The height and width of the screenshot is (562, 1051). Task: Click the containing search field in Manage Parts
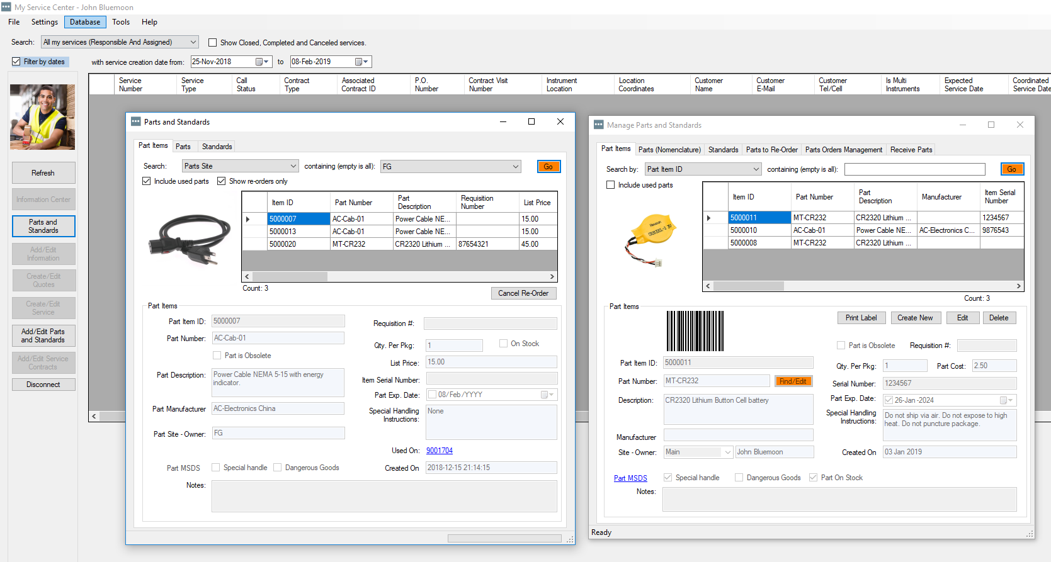click(914, 170)
